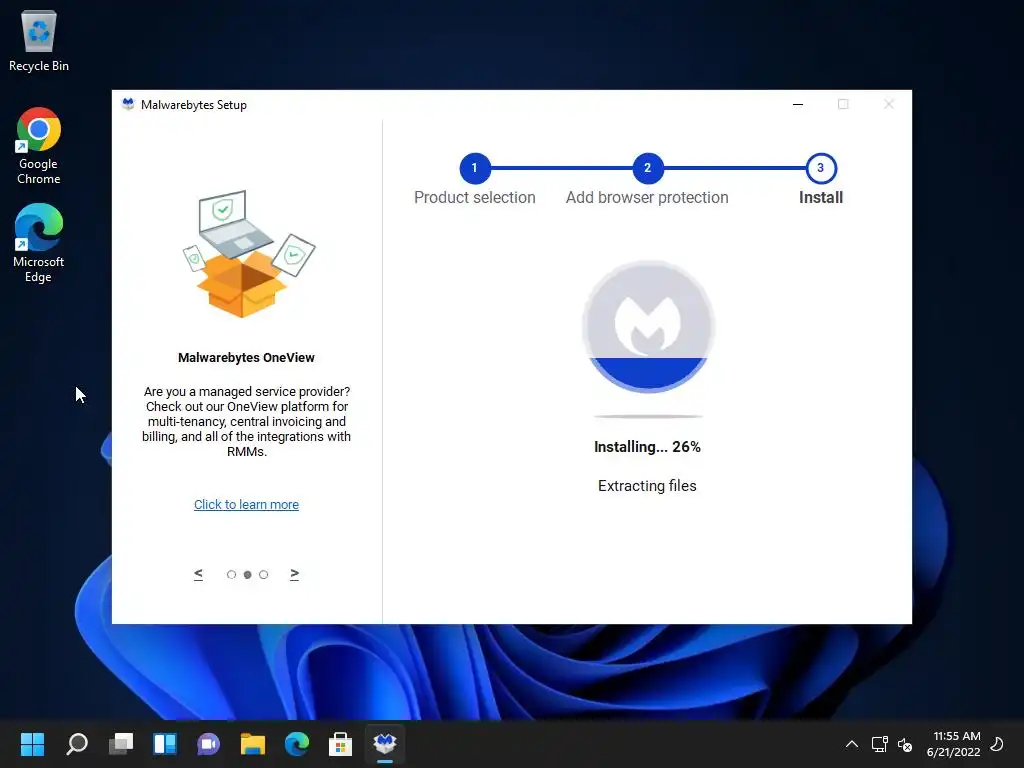Image resolution: width=1024 pixels, height=768 pixels.
Task: Click the managed service provider paragraph
Action: [246, 422]
